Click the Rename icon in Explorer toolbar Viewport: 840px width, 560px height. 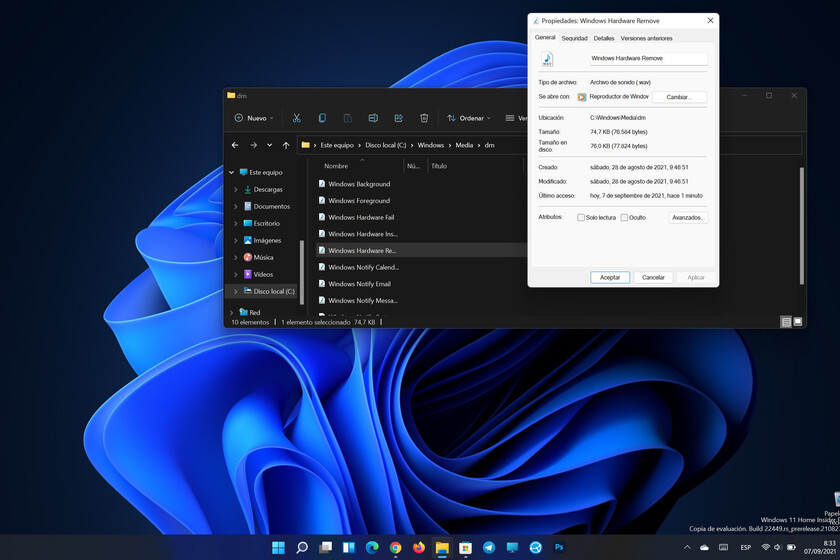click(x=373, y=118)
